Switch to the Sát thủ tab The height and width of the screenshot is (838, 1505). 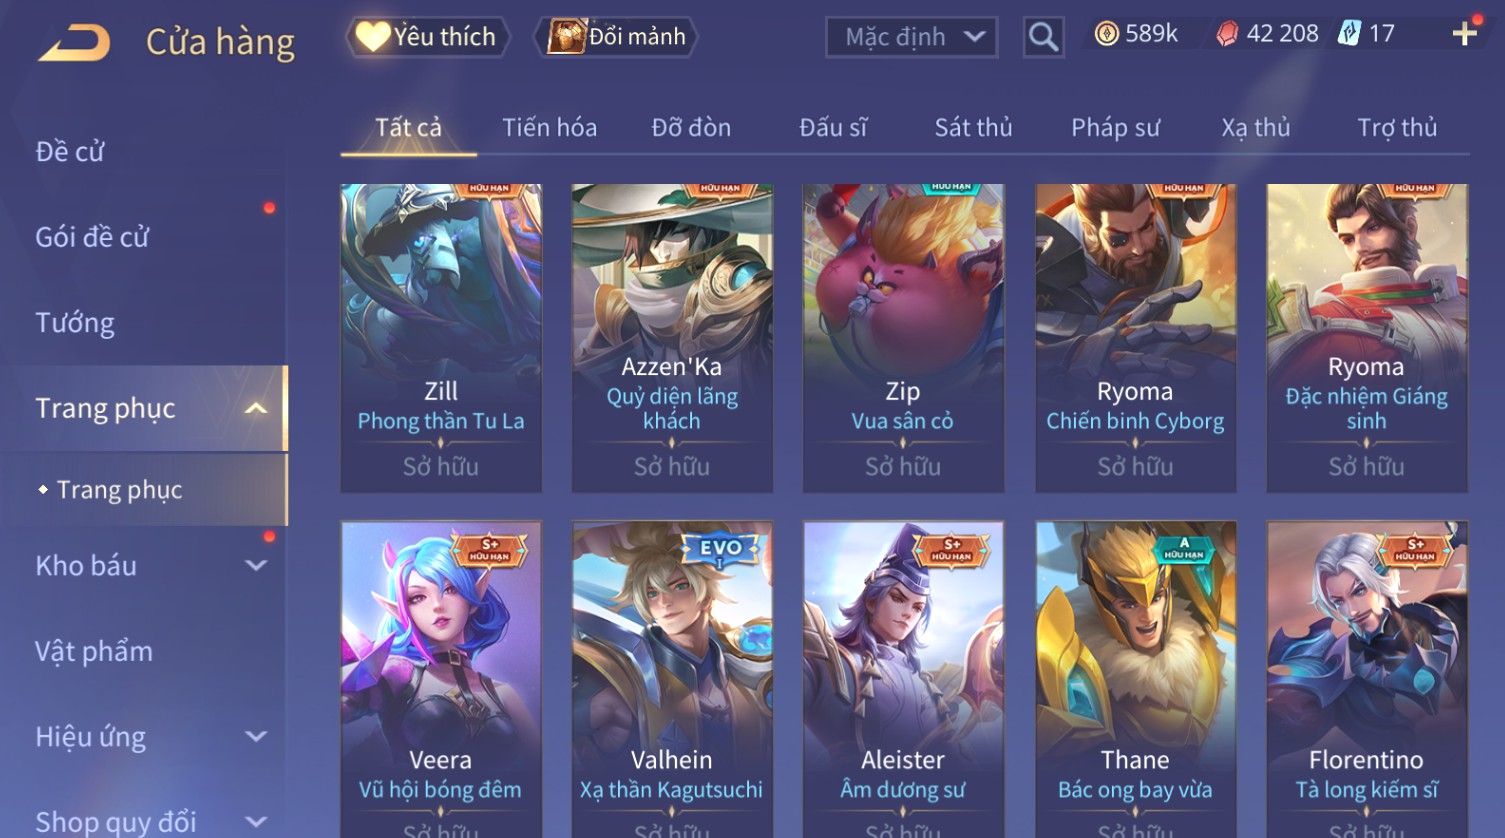pyautogui.click(x=973, y=128)
